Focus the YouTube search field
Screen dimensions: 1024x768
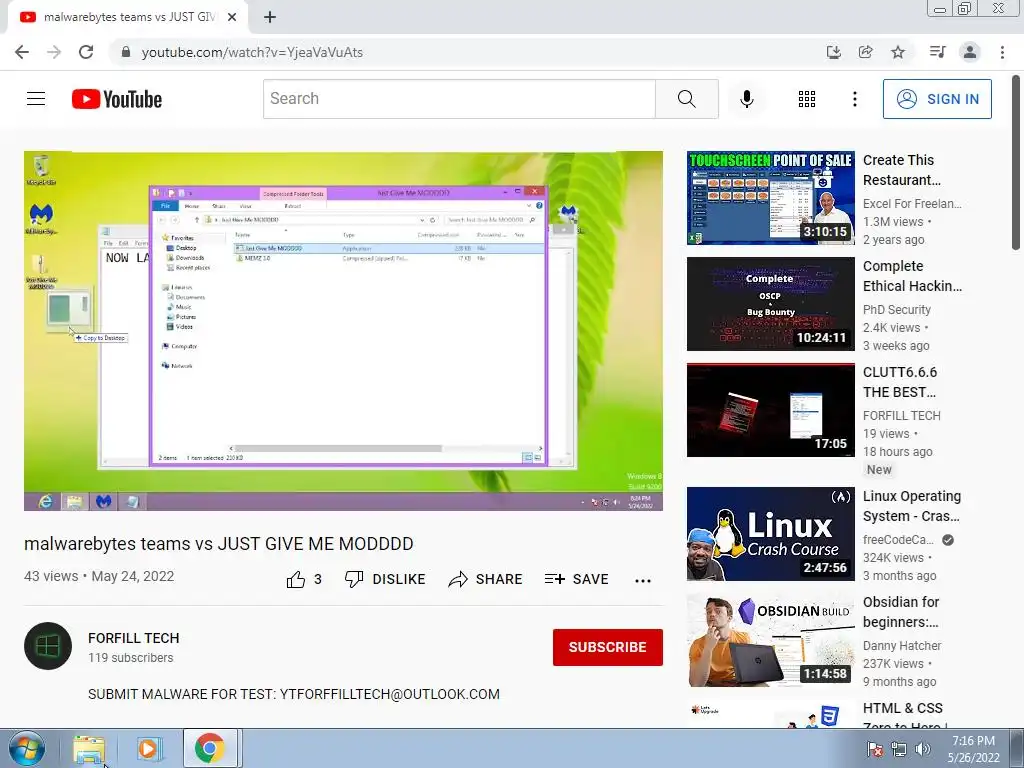[459, 99]
